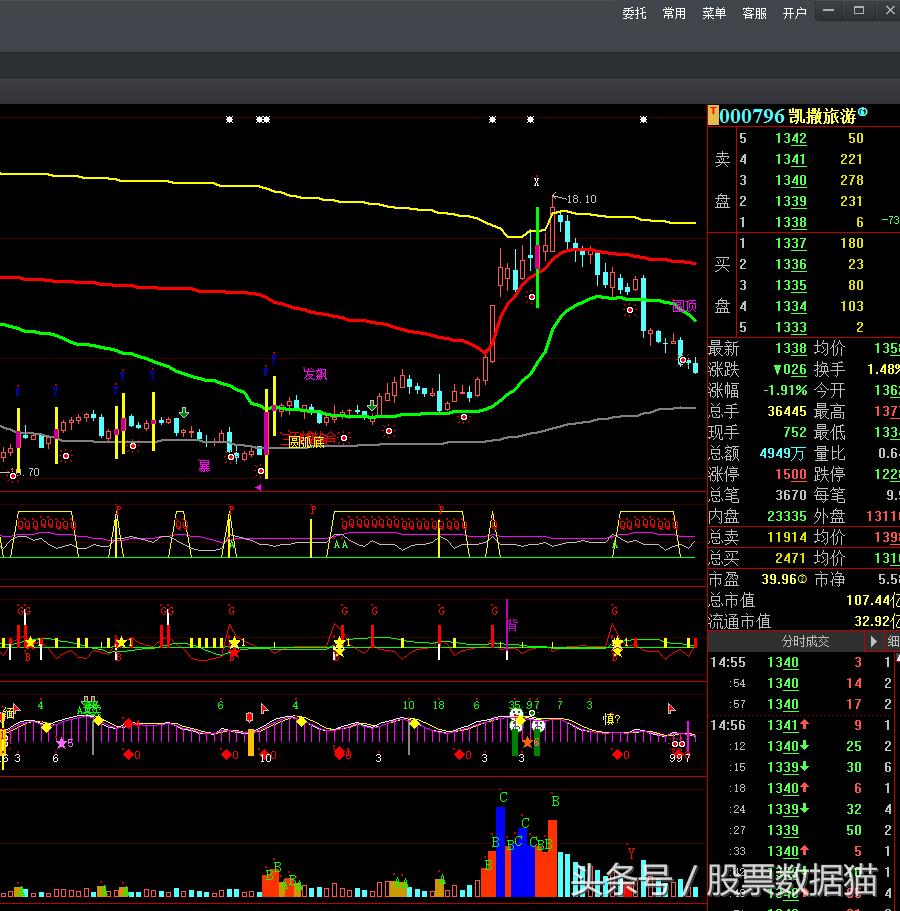Click the 圆顶 pattern label on chart

684,306
